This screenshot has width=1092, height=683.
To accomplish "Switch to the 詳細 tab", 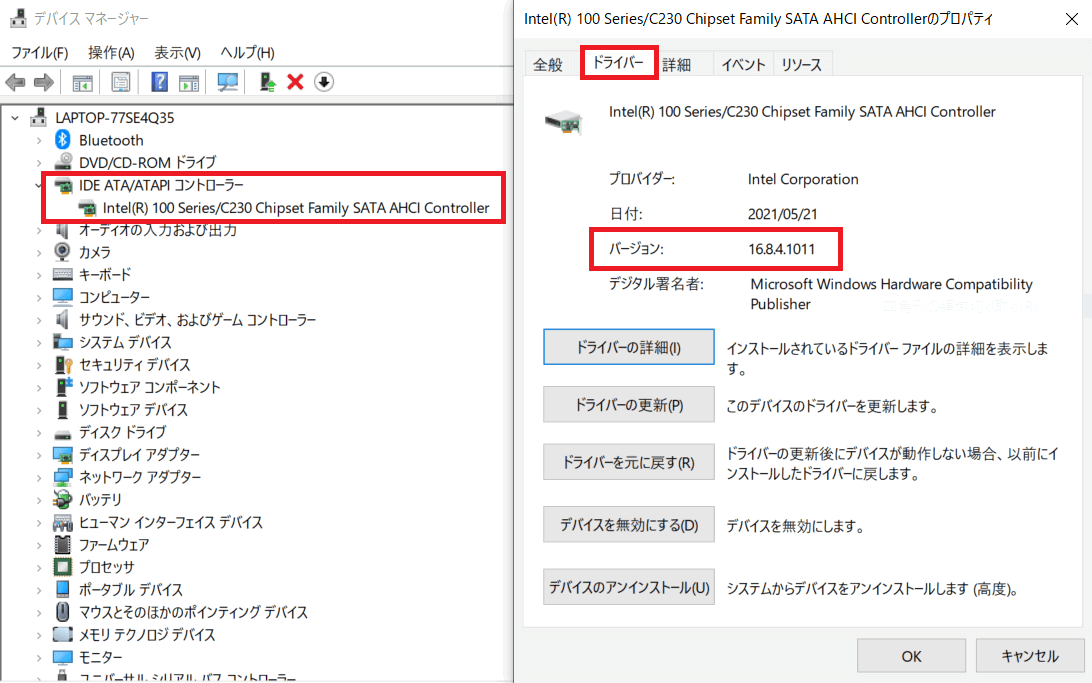I will click(x=676, y=65).
